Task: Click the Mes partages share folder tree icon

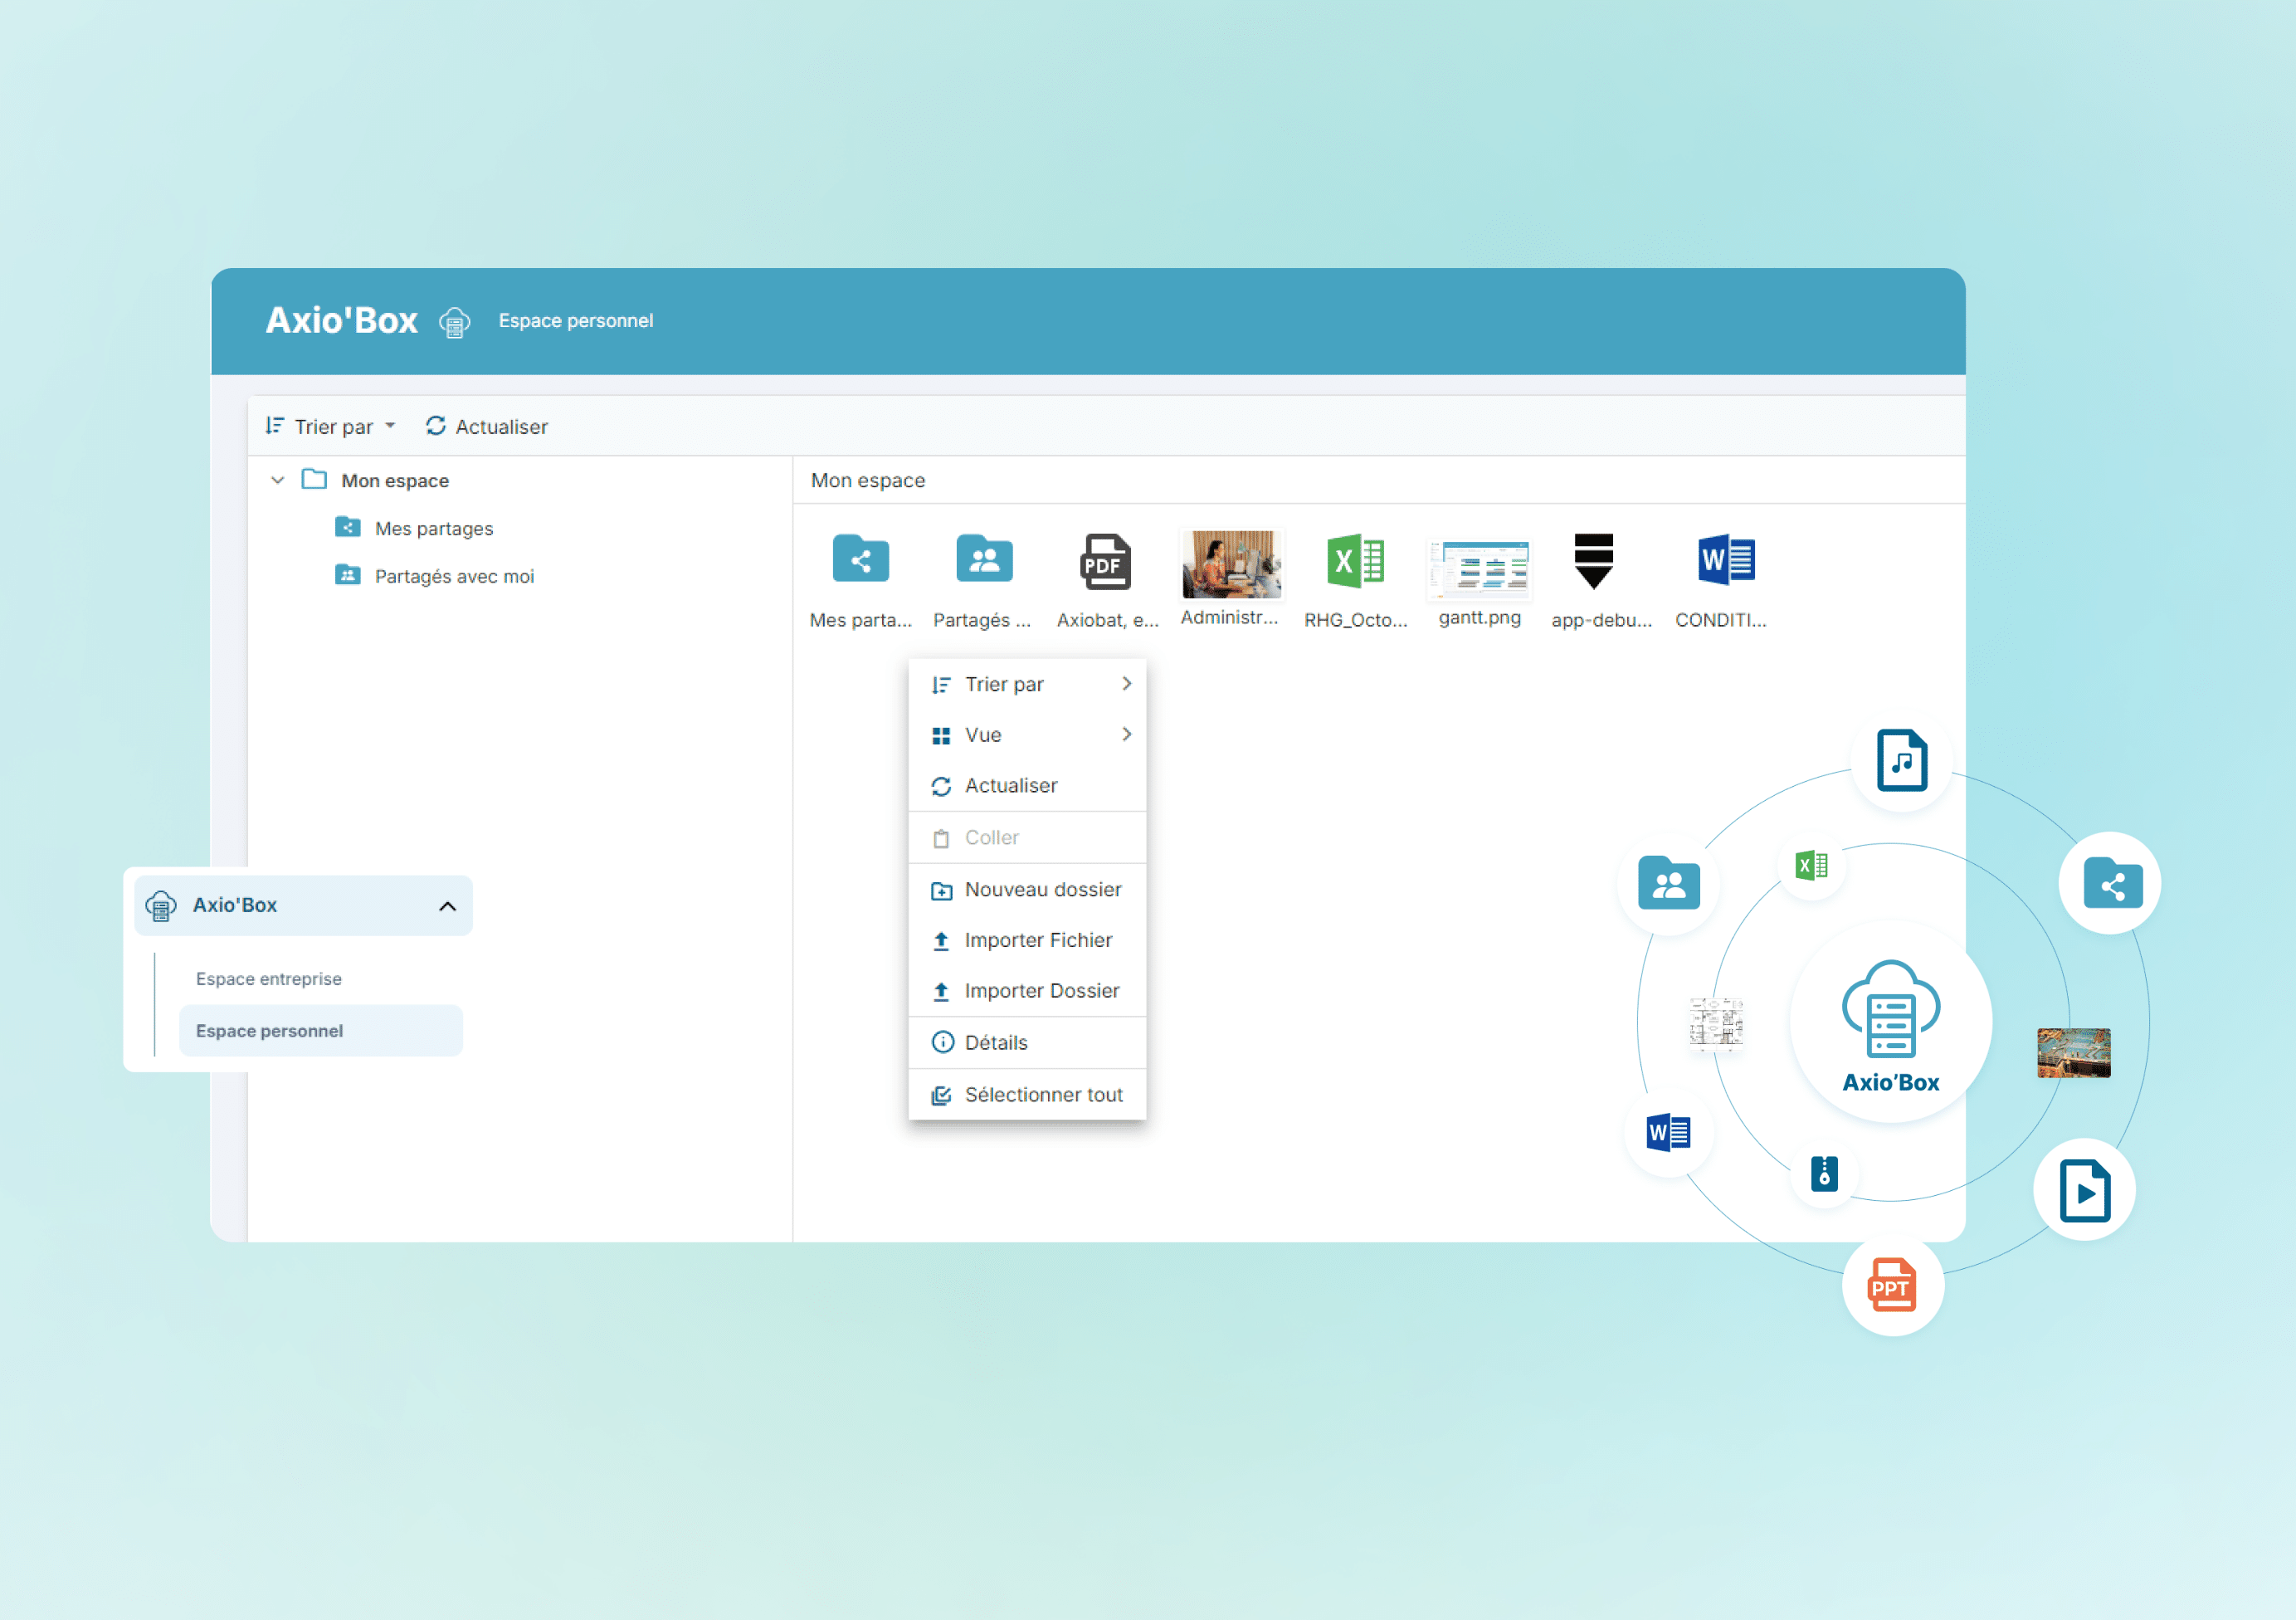Action: click(x=347, y=527)
